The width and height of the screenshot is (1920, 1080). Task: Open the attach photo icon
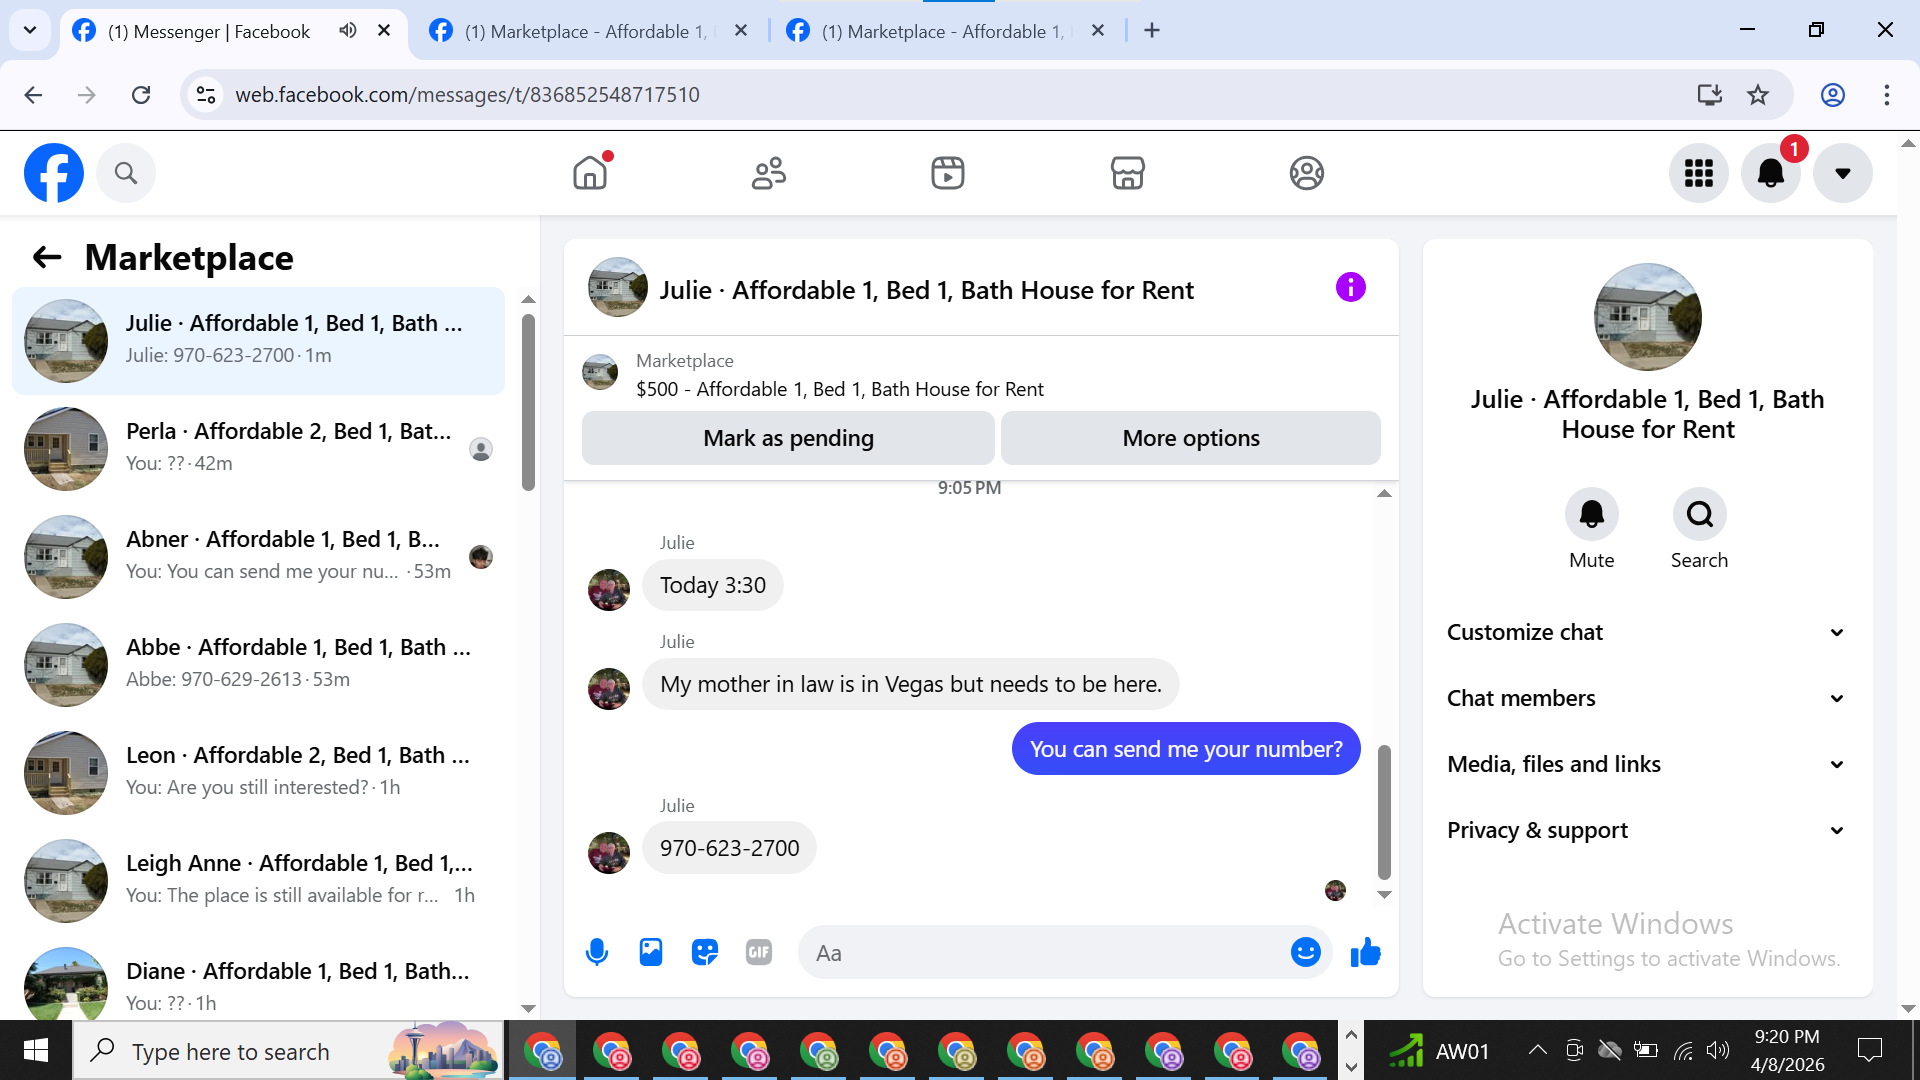pos(651,952)
